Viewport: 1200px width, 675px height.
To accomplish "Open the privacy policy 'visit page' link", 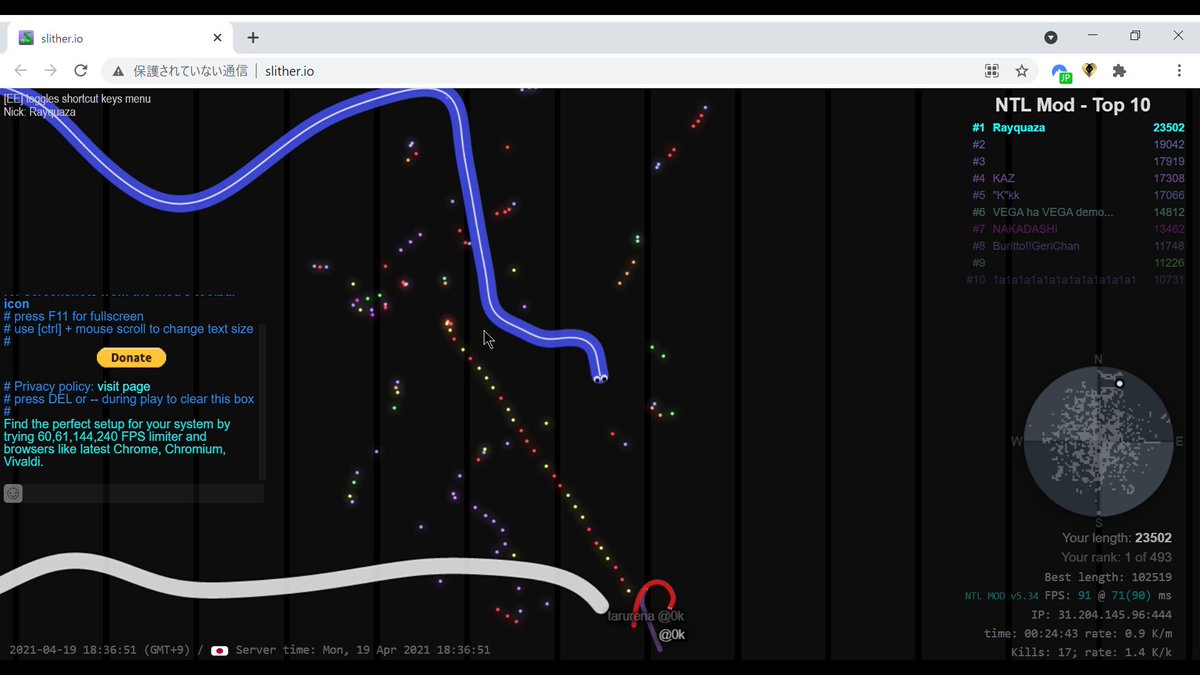I will tap(124, 386).
